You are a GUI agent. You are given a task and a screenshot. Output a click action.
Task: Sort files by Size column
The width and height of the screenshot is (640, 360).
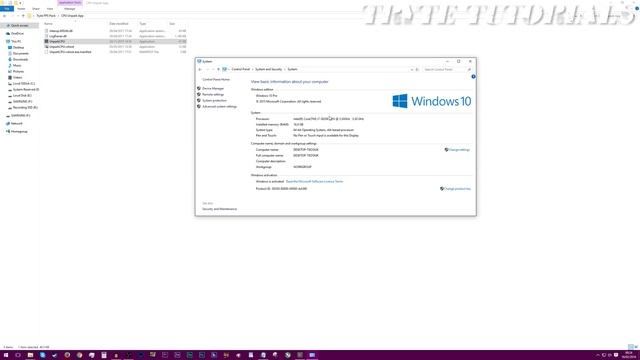[172, 24]
